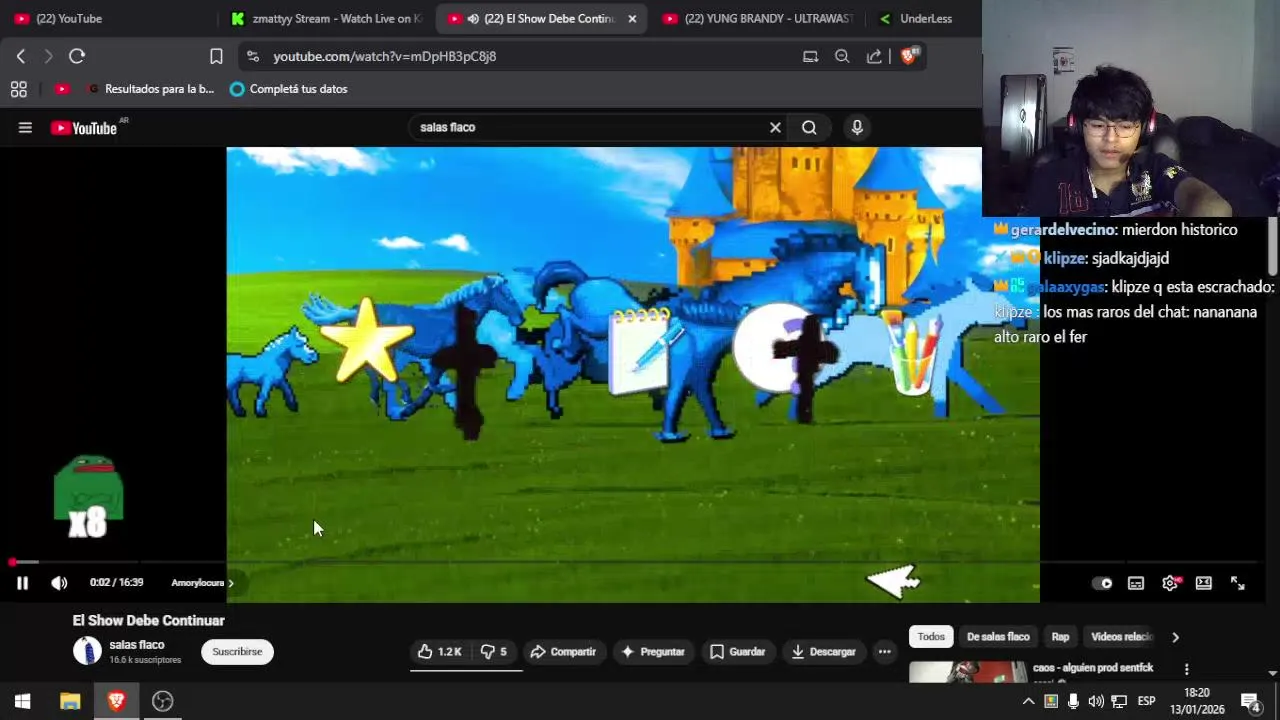Go to YouTube home via logo
Screen dimensions: 1280x720
pyautogui.click(x=84, y=128)
